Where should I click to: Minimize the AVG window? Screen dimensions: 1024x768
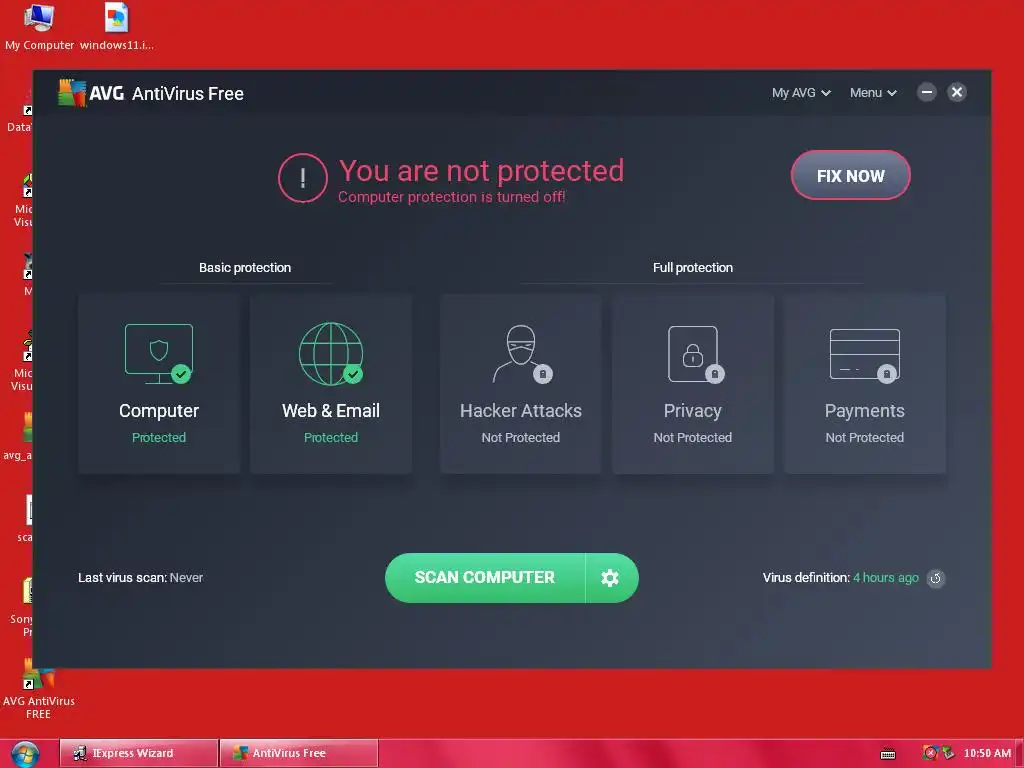pos(926,92)
